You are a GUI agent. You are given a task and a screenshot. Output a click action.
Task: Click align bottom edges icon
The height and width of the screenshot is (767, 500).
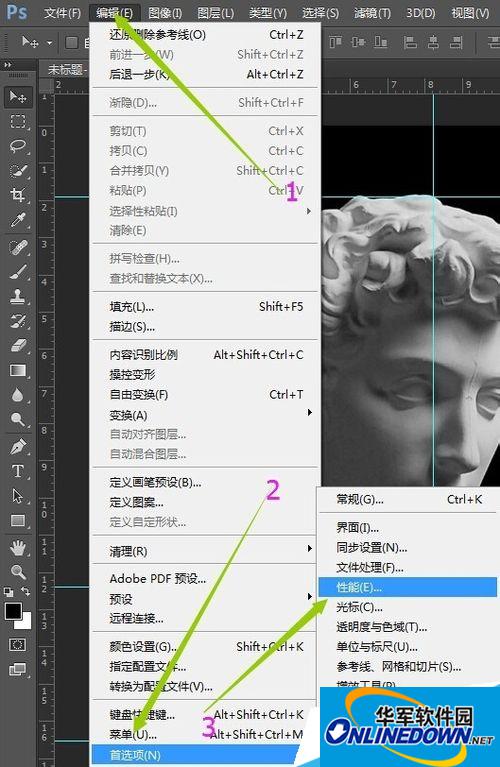pyautogui.click(x=381, y=43)
